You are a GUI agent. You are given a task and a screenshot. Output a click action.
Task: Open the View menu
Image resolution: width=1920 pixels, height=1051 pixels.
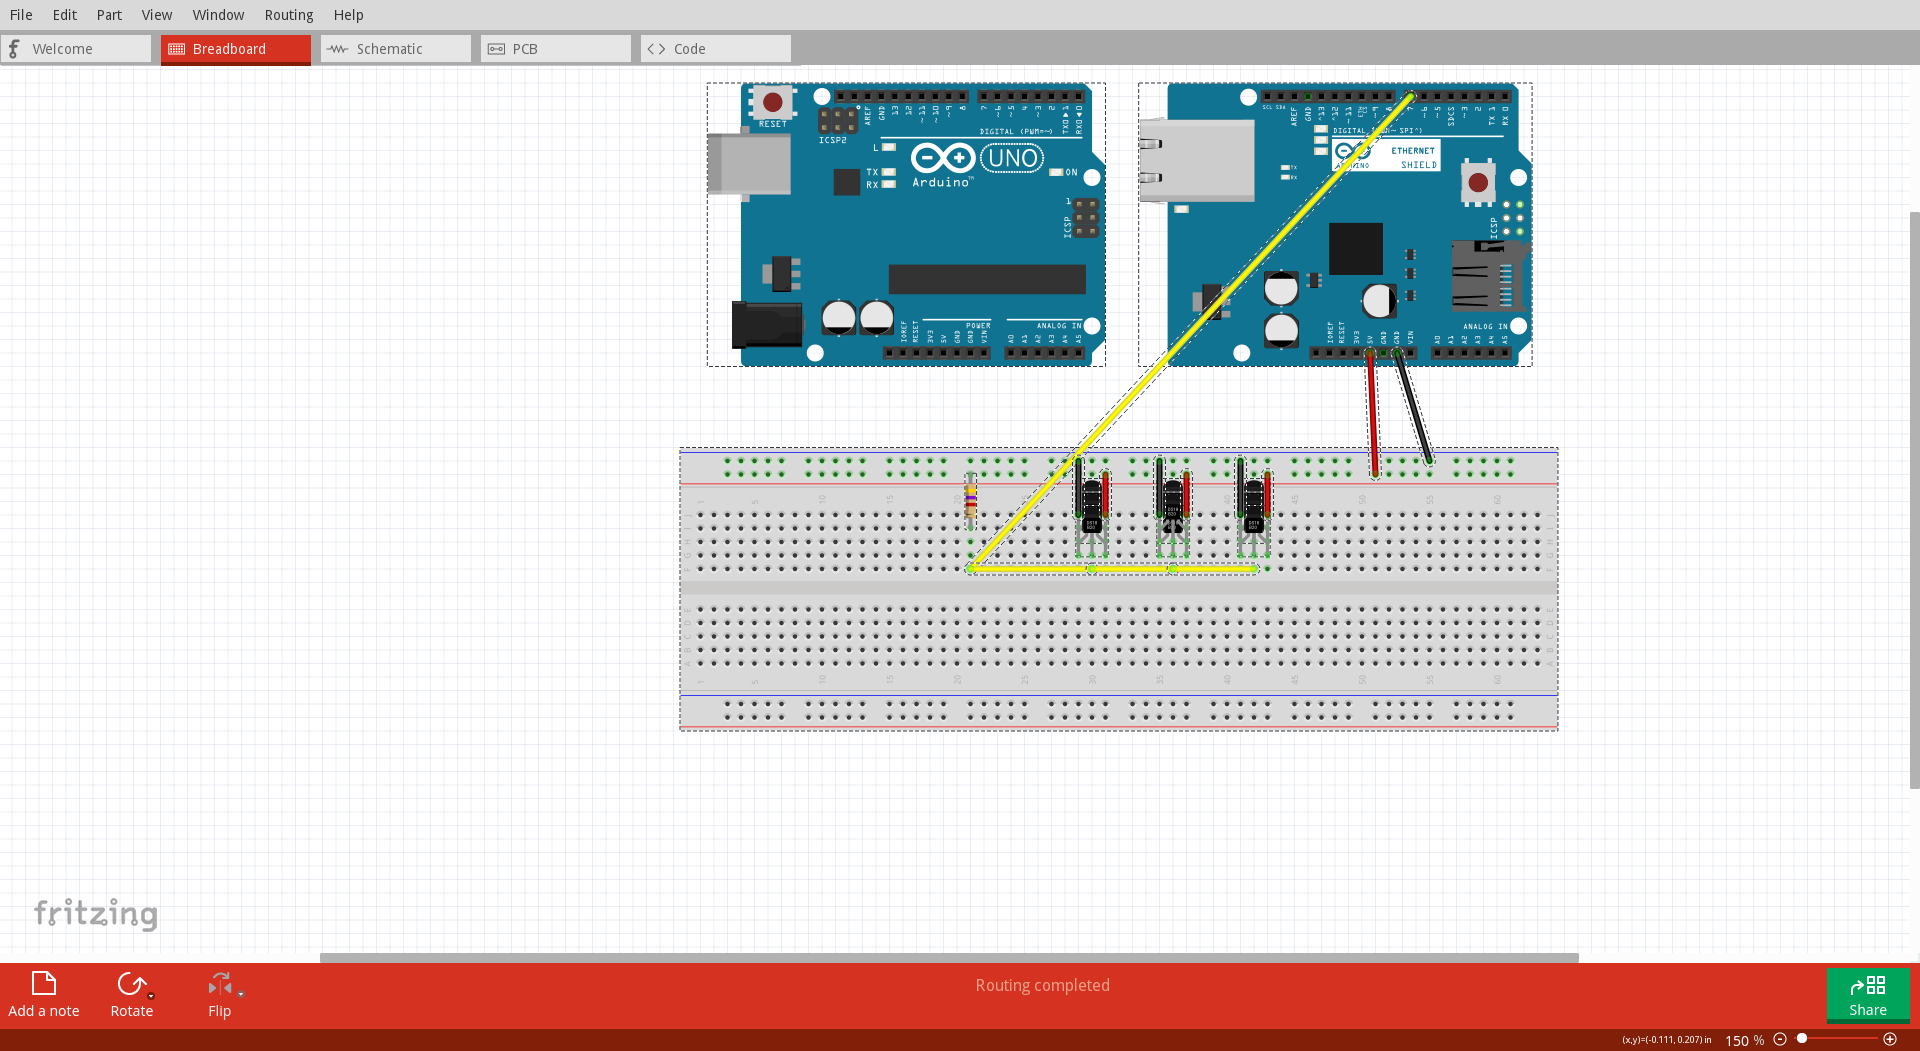pos(157,14)
